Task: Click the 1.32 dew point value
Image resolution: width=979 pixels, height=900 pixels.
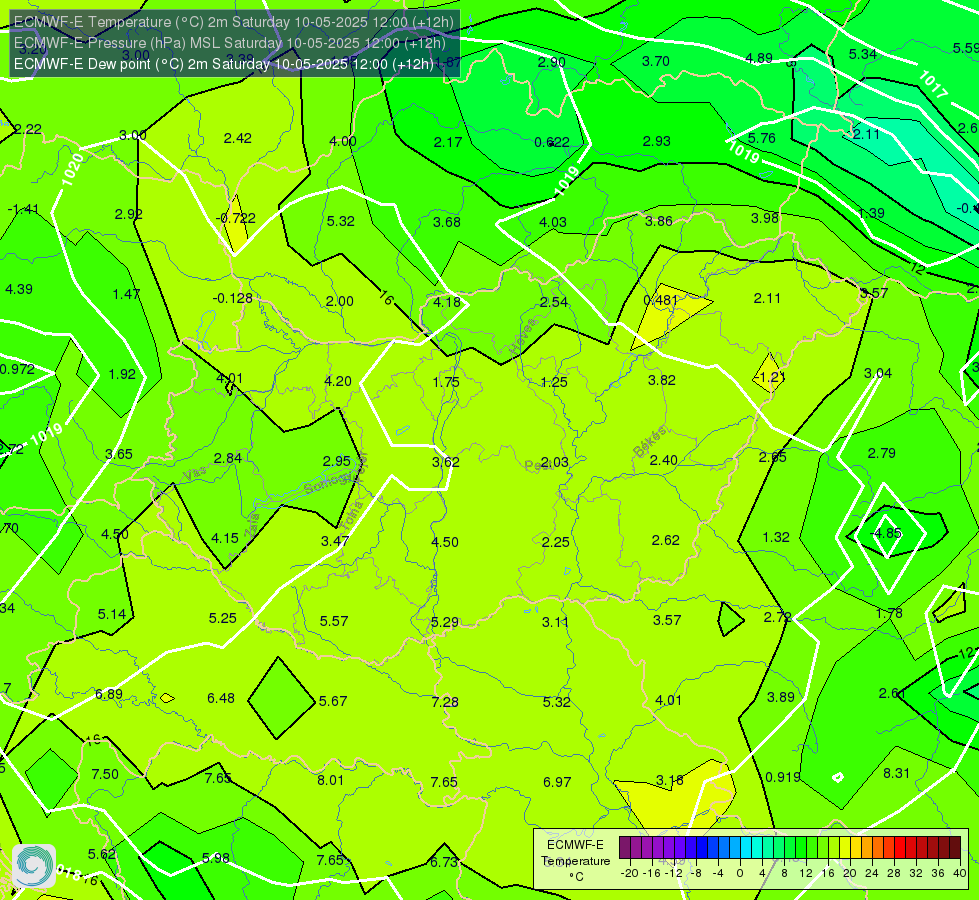Action: (776, 537)
